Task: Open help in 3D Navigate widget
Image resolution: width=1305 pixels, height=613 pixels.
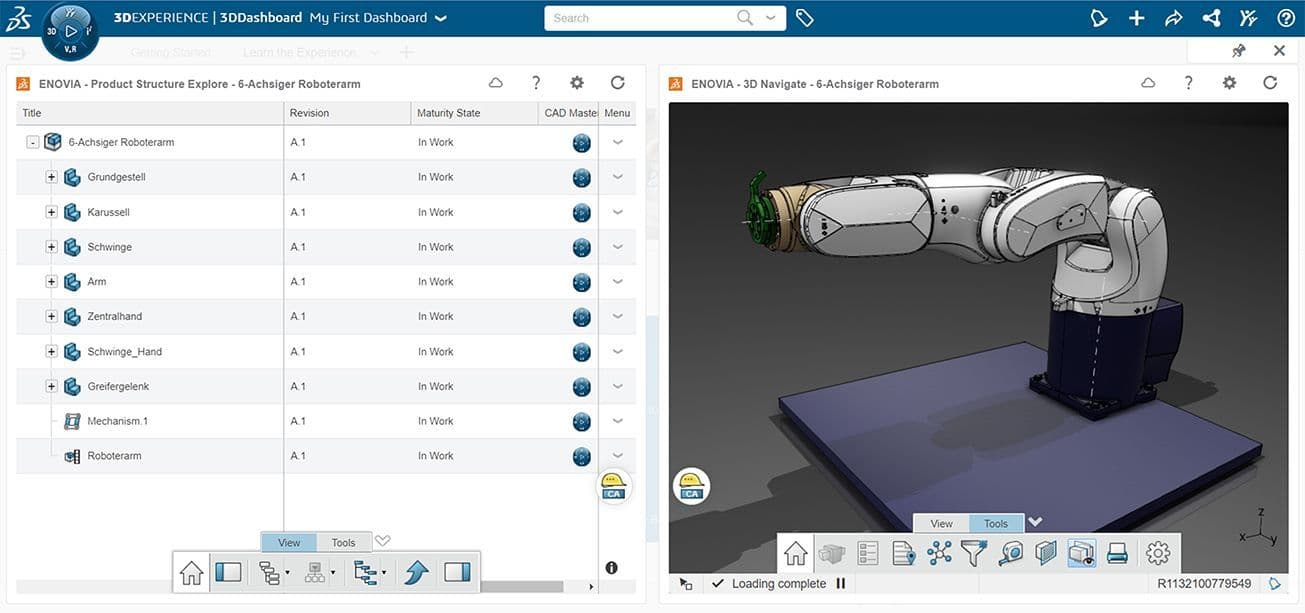Action: [x=1189, y=83]
